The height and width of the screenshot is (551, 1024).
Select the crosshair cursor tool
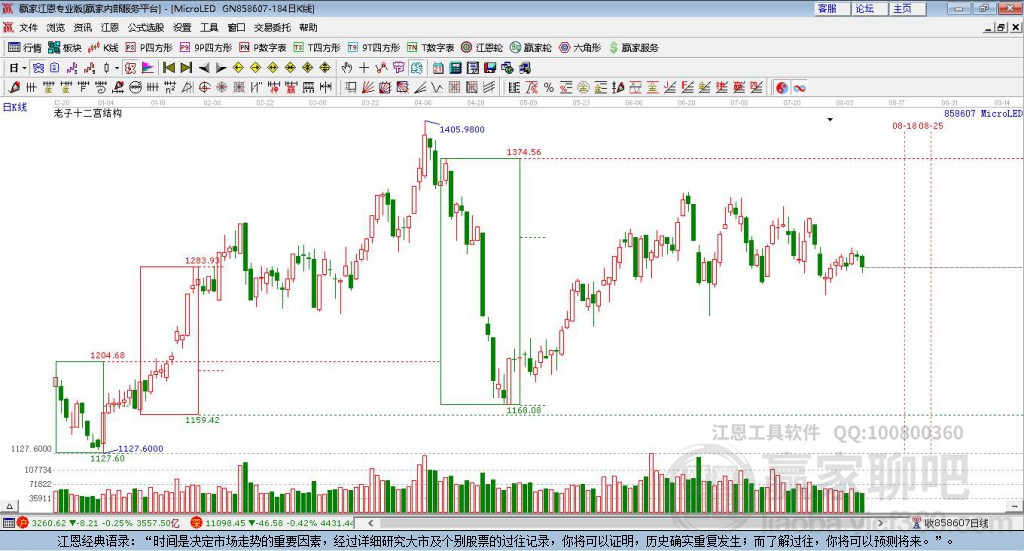(364, 68)
